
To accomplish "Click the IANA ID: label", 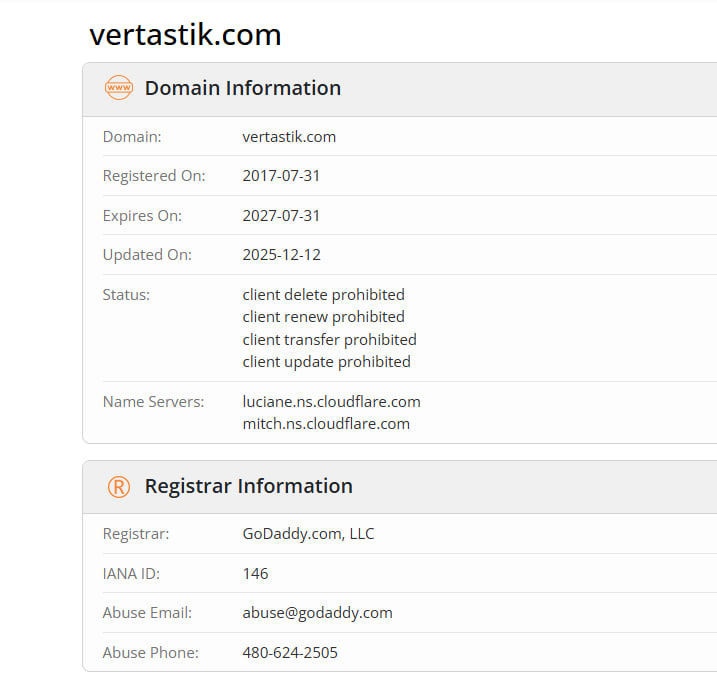I will click(131, 573).
